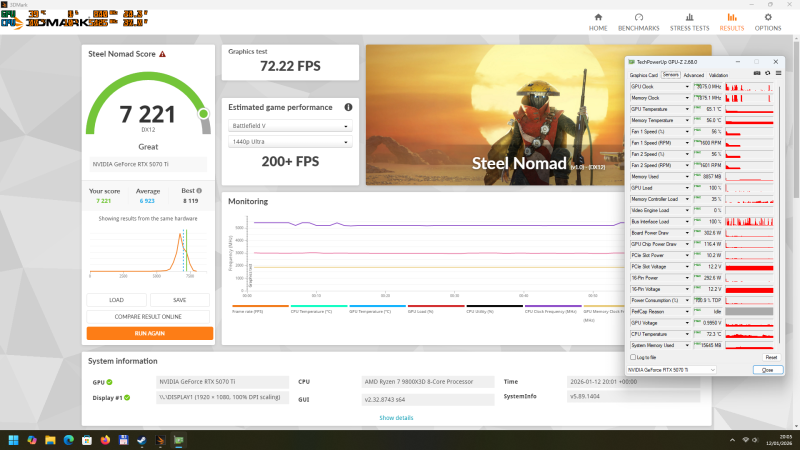Click the GPU Load red legend bar
The image size is (800, 450).
click(436, 306)
